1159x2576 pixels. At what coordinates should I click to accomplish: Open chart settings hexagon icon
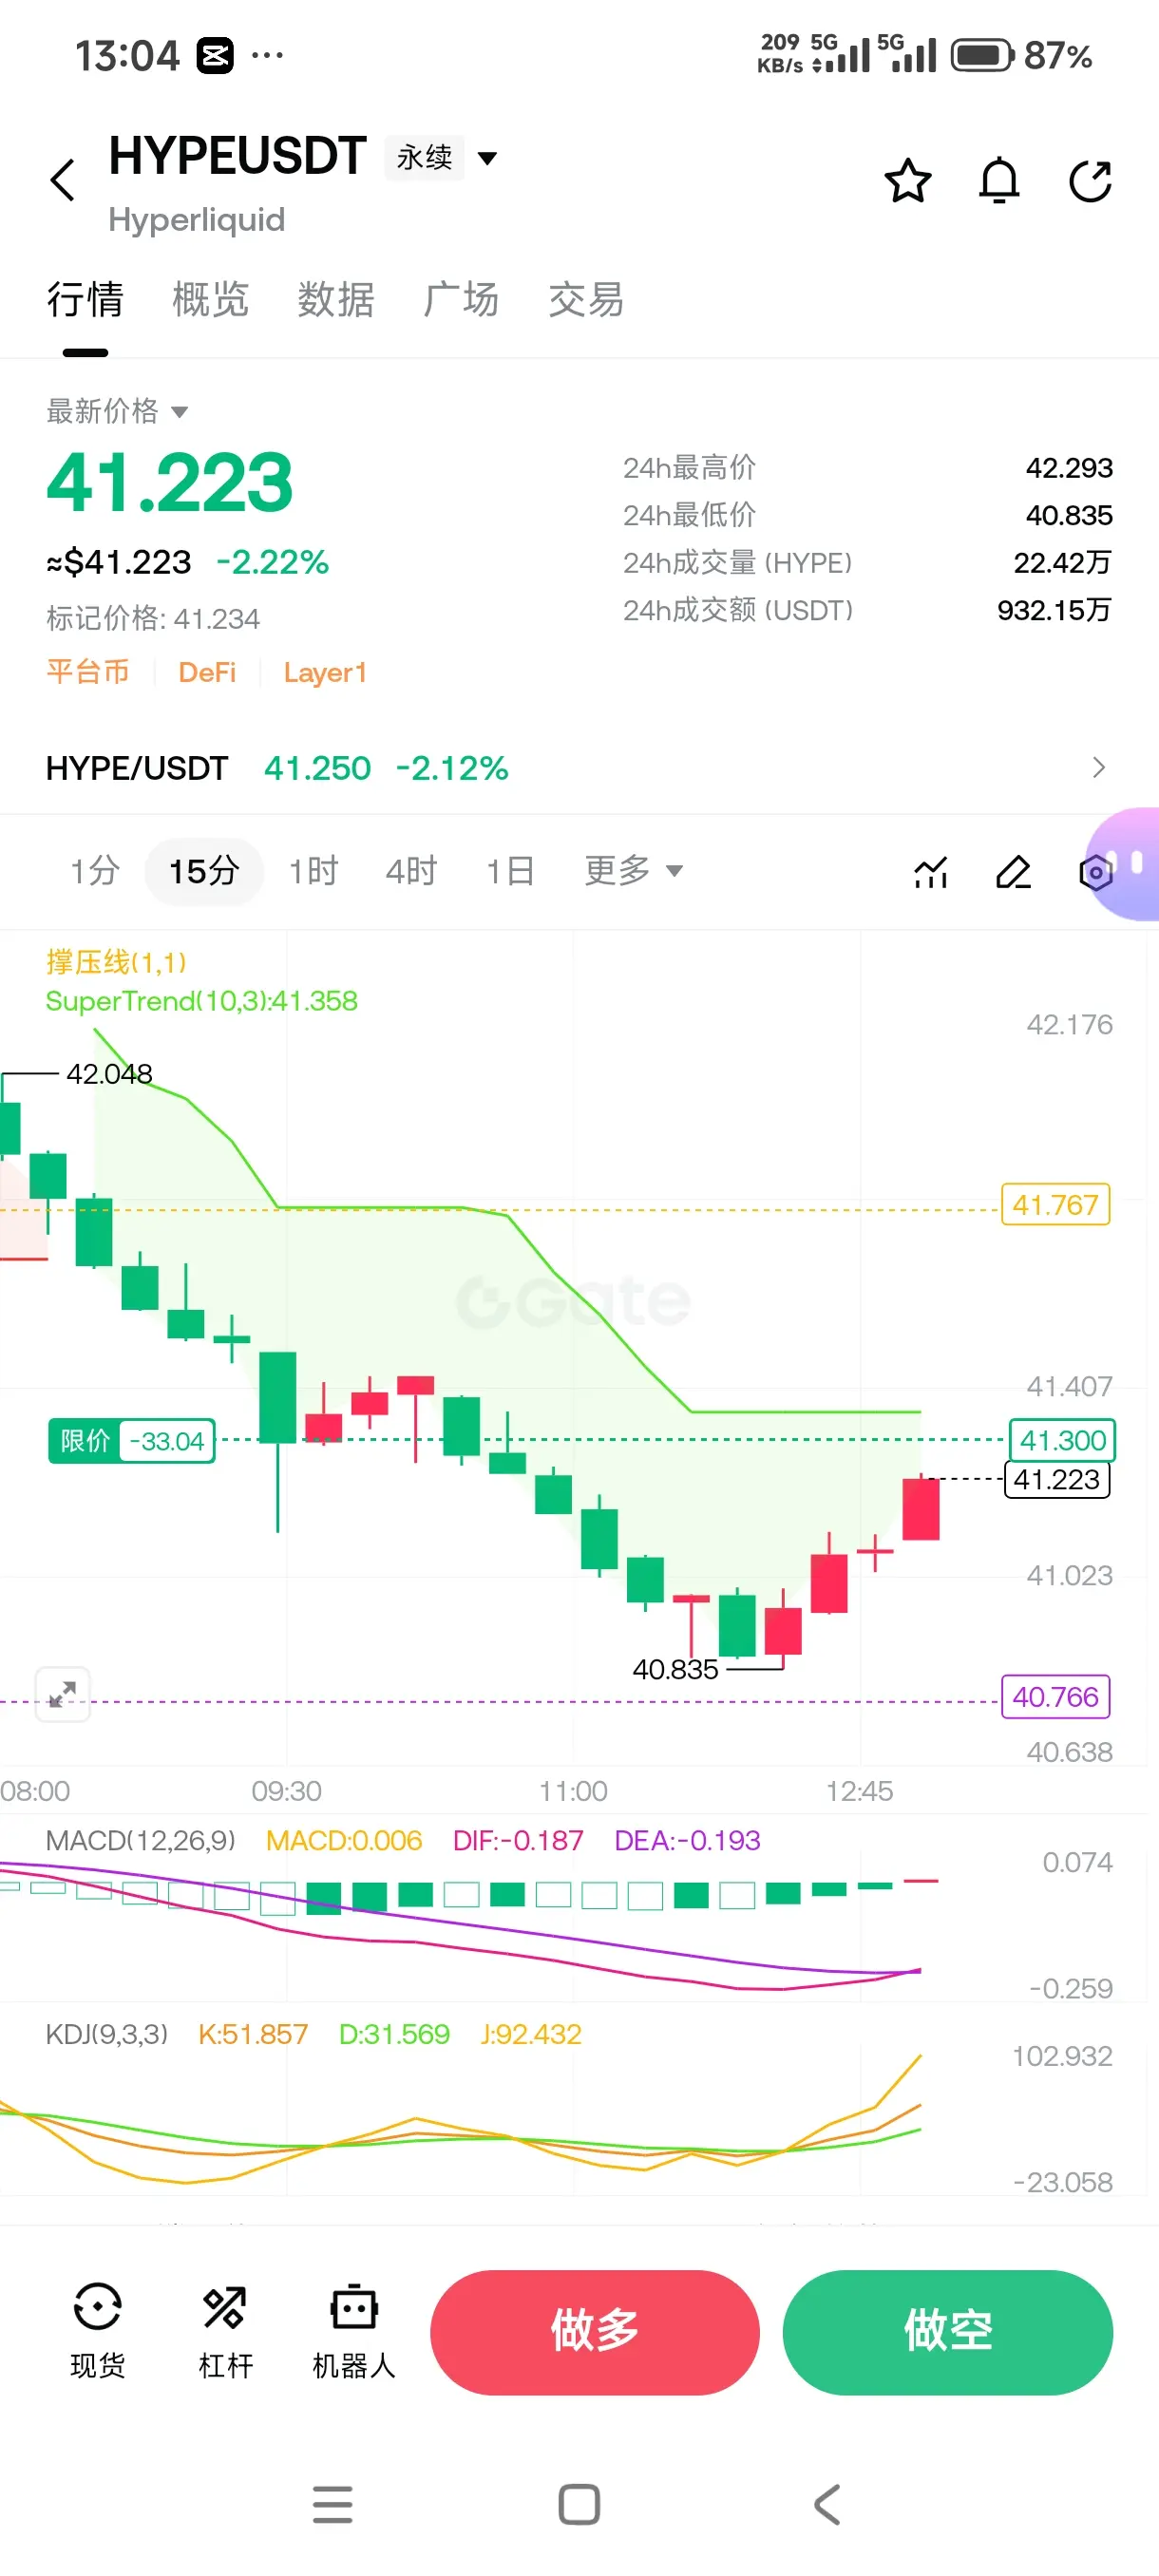pos(1096,872)
